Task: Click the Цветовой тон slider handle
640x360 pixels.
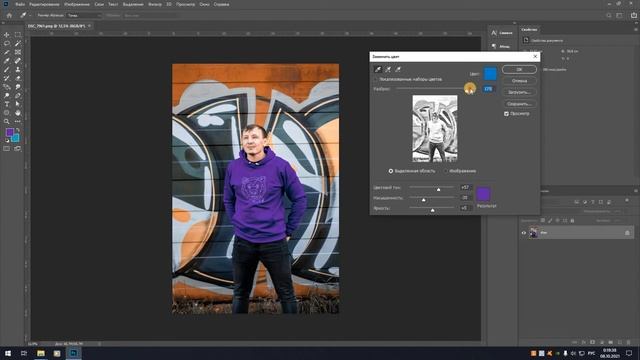Action: [x=438, y=189]
